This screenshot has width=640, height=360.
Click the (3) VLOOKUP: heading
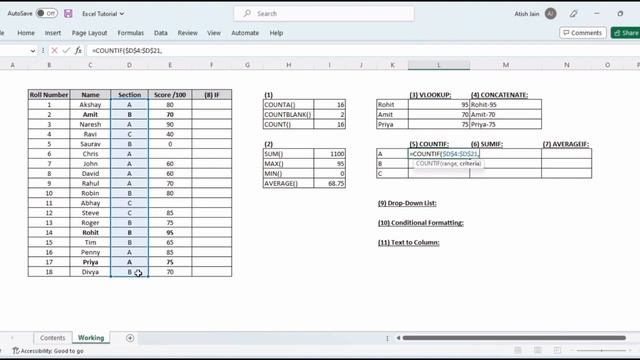pos(430,95)
